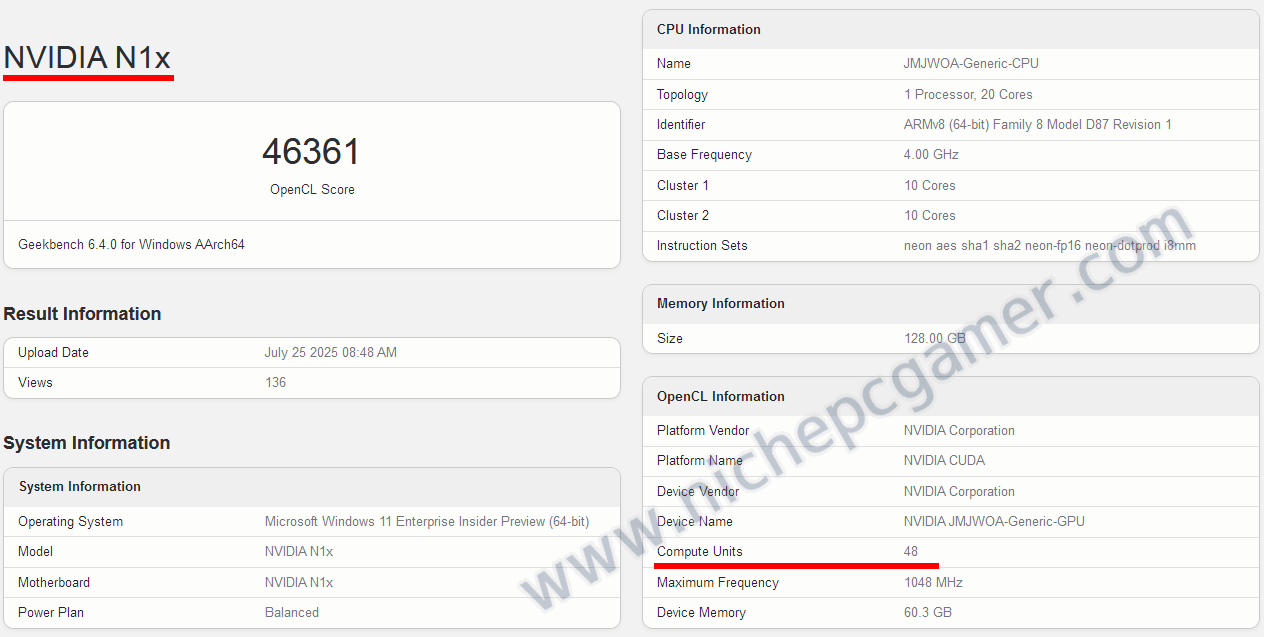The image size is (1264, 637).
Task: Click the Size label in Memory Information
Action: click(670, 338)
